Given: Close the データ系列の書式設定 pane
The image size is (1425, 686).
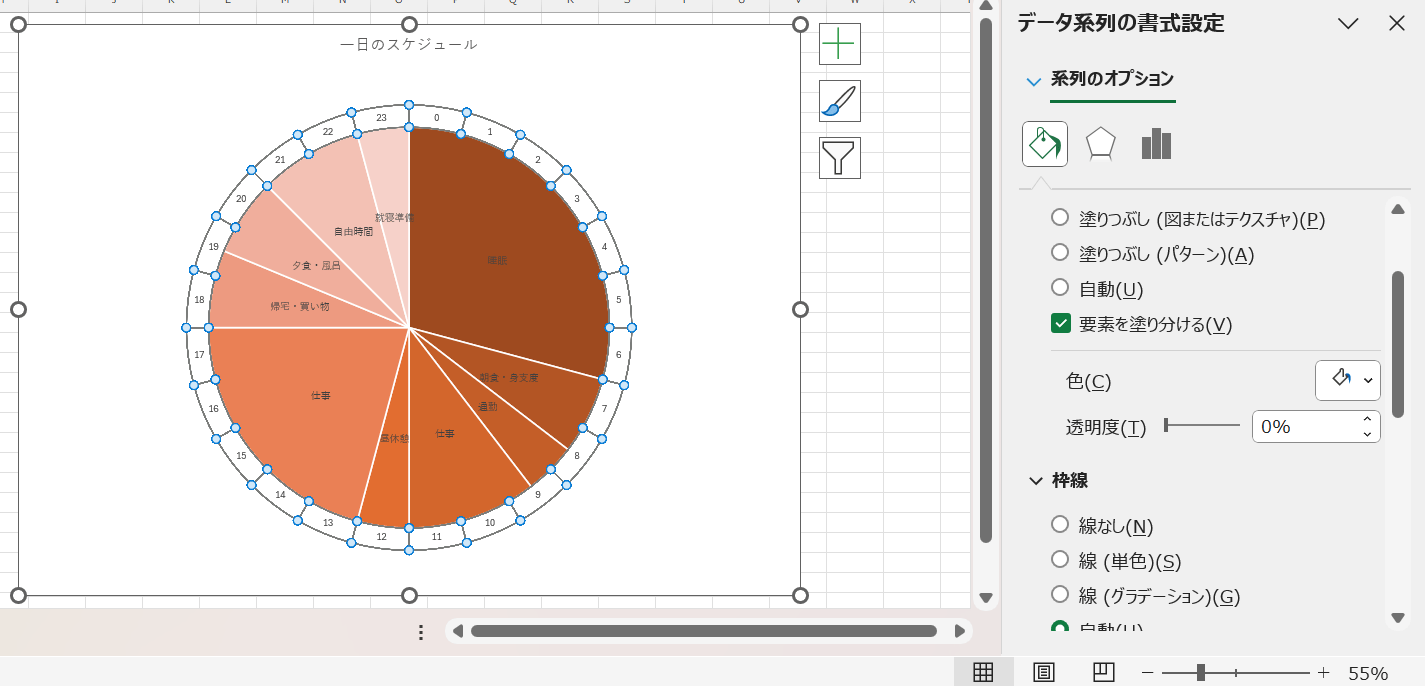Looking at the screenshot, I should 1397,24.
